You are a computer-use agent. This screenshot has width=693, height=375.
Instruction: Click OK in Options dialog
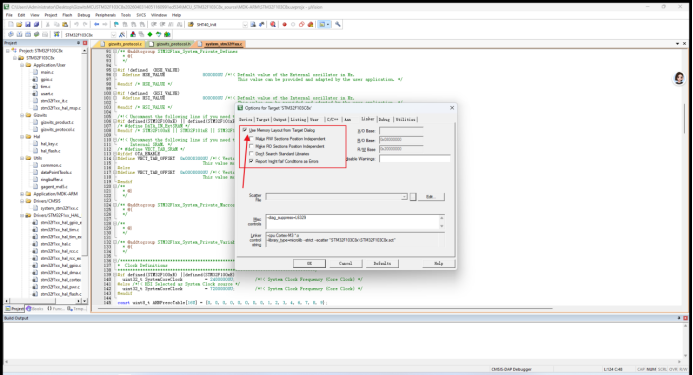click(x=309, y=264)
